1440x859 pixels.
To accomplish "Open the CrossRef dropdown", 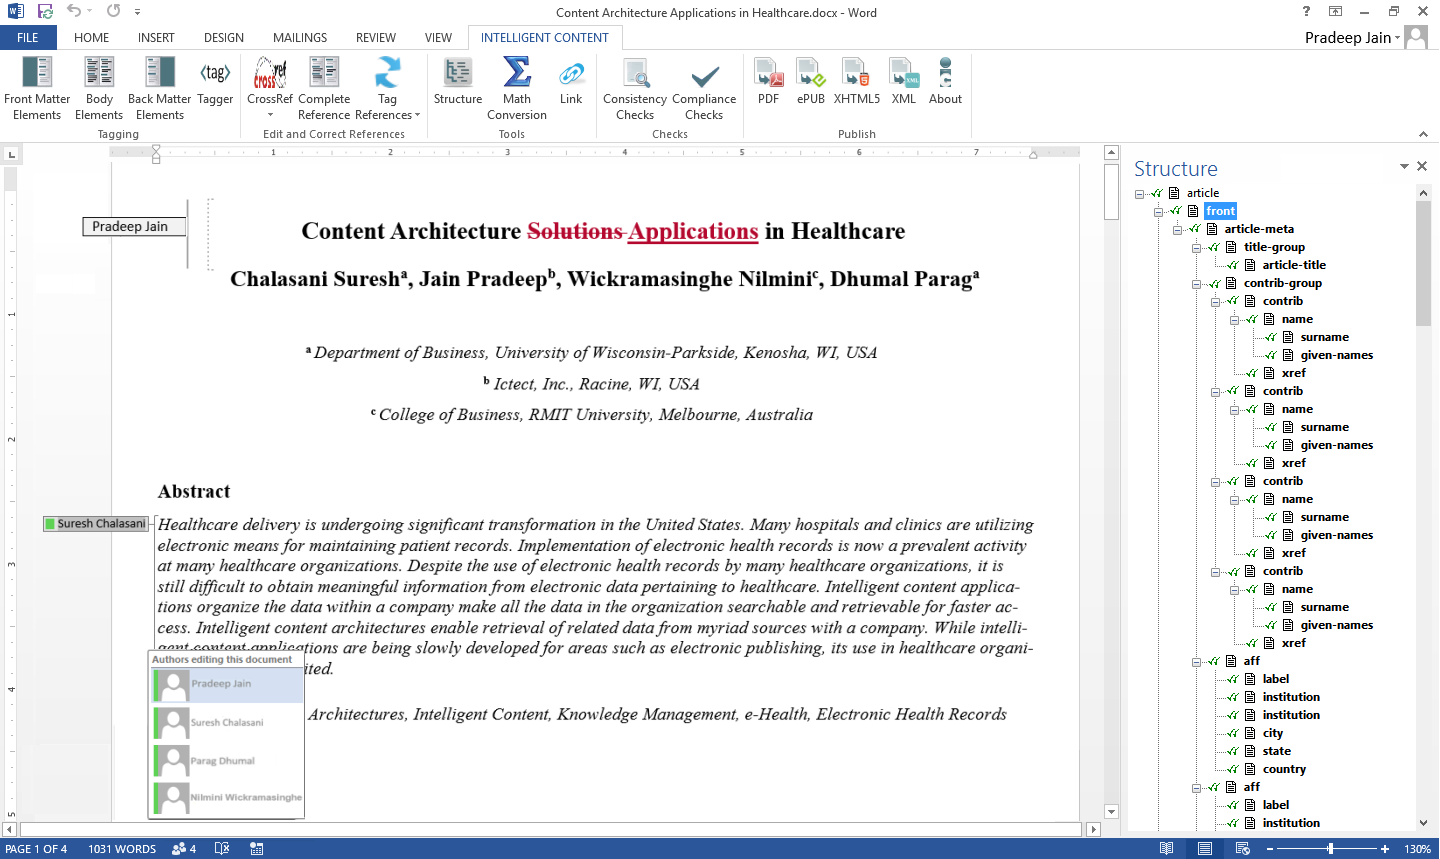I will click(x=270, y=114).
